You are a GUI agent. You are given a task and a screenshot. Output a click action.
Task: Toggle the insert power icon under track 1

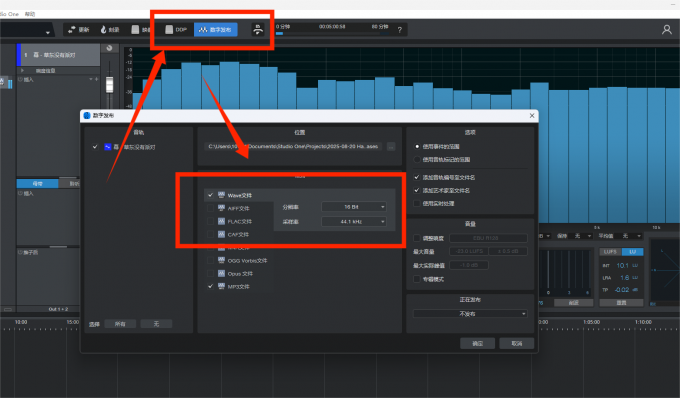[x=20, y=79]
